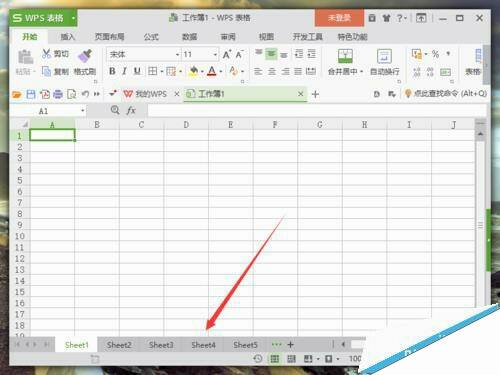
Task: Expand the Name Box dropdown for A1
Action: 82,111
